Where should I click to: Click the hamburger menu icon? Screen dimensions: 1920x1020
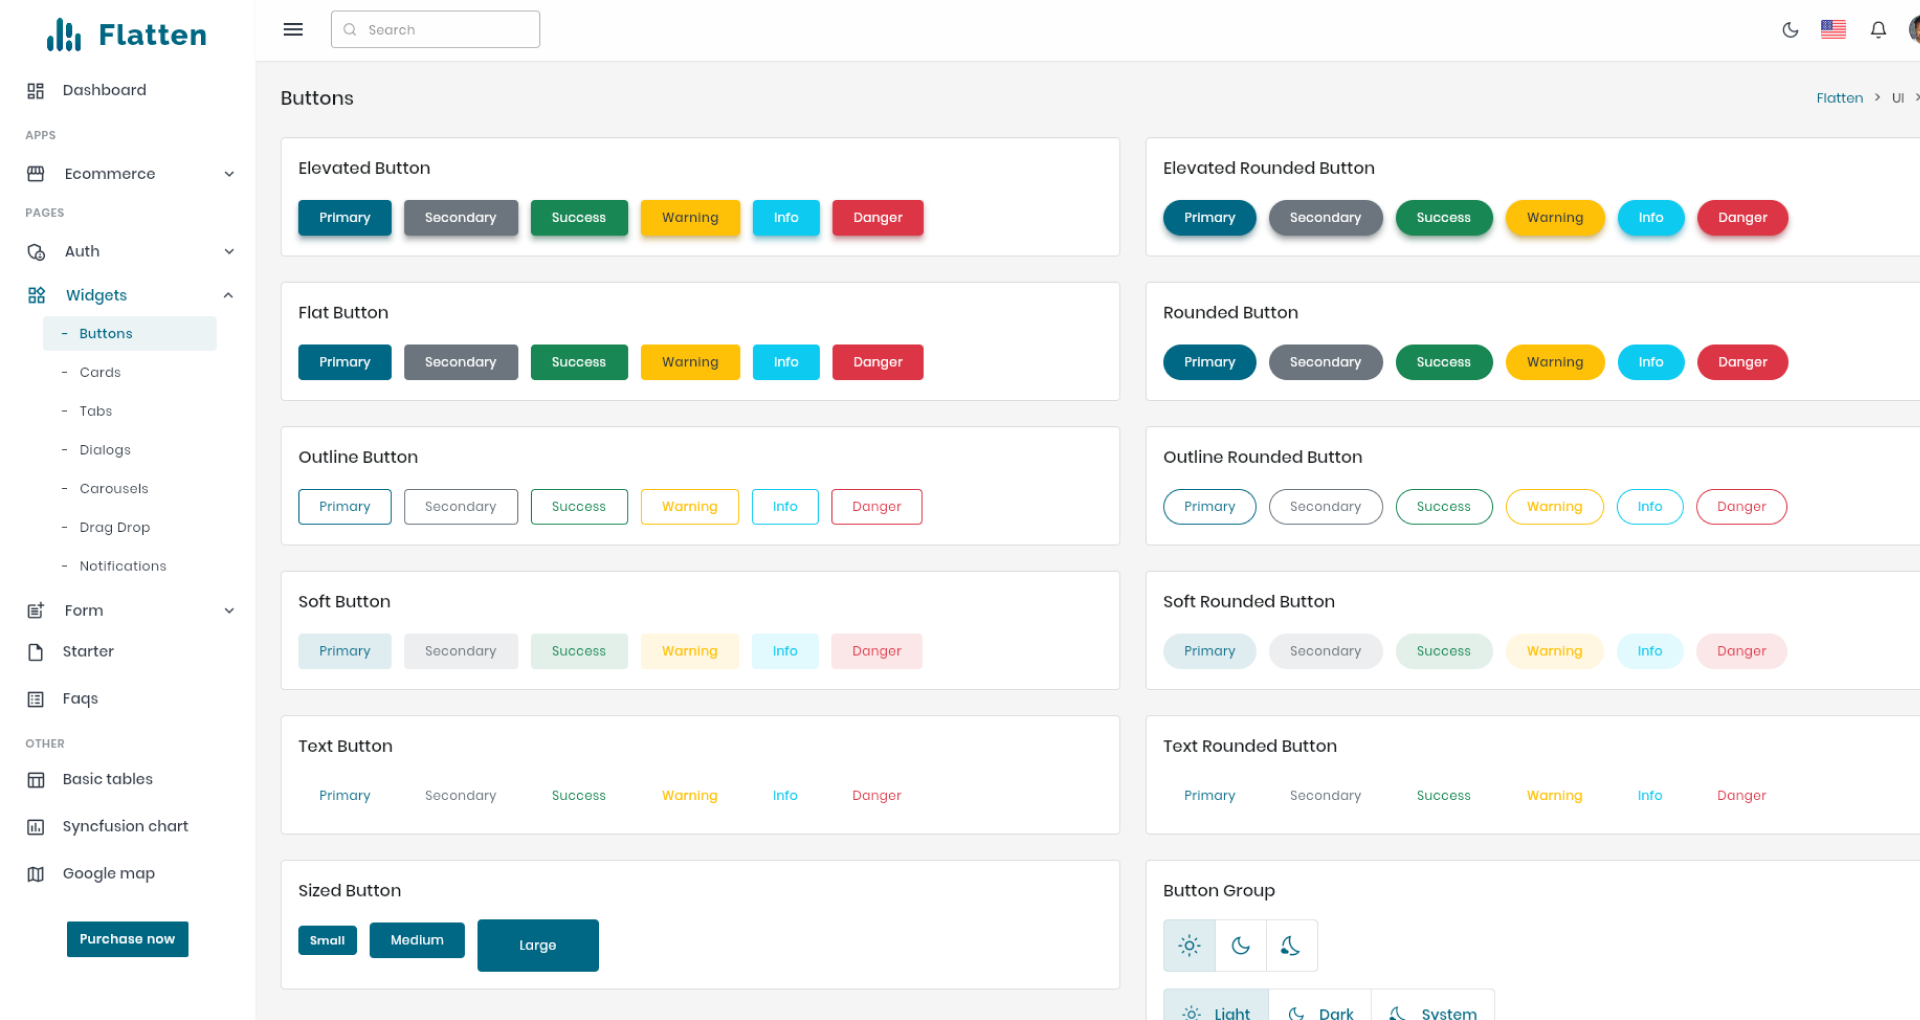point(292,29)
